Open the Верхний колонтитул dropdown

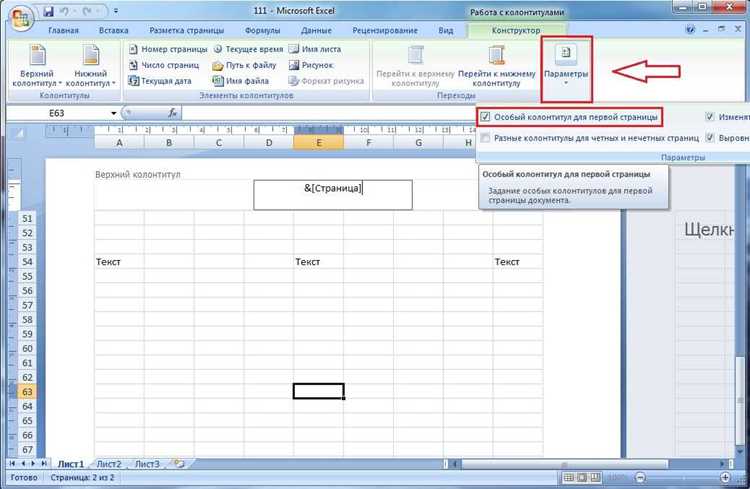pyautogui.click(x=37, y=66)
